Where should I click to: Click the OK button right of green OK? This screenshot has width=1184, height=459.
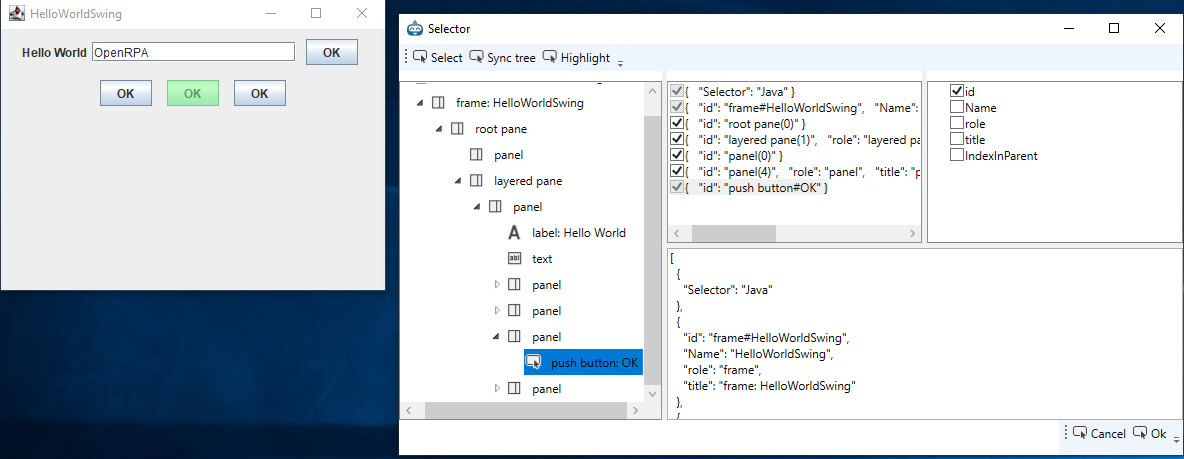coord(260,94)
